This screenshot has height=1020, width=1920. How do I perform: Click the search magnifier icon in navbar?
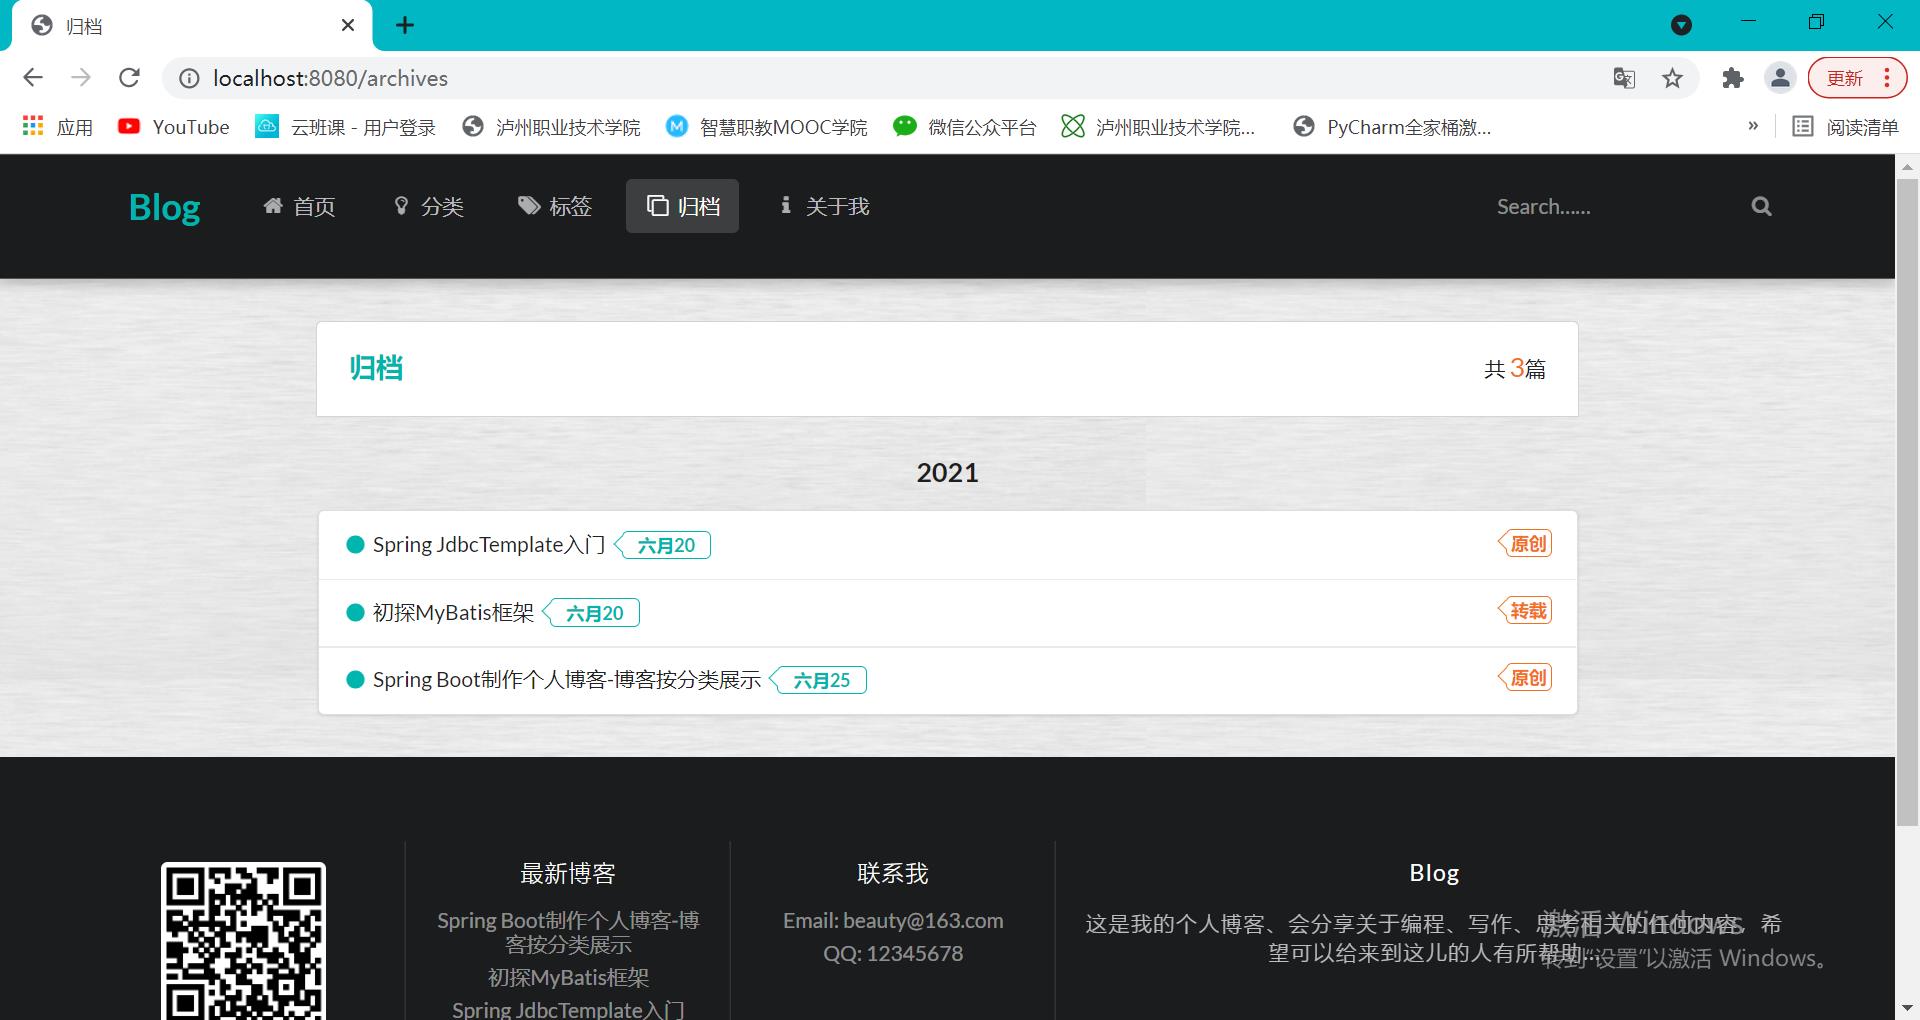1761,206
